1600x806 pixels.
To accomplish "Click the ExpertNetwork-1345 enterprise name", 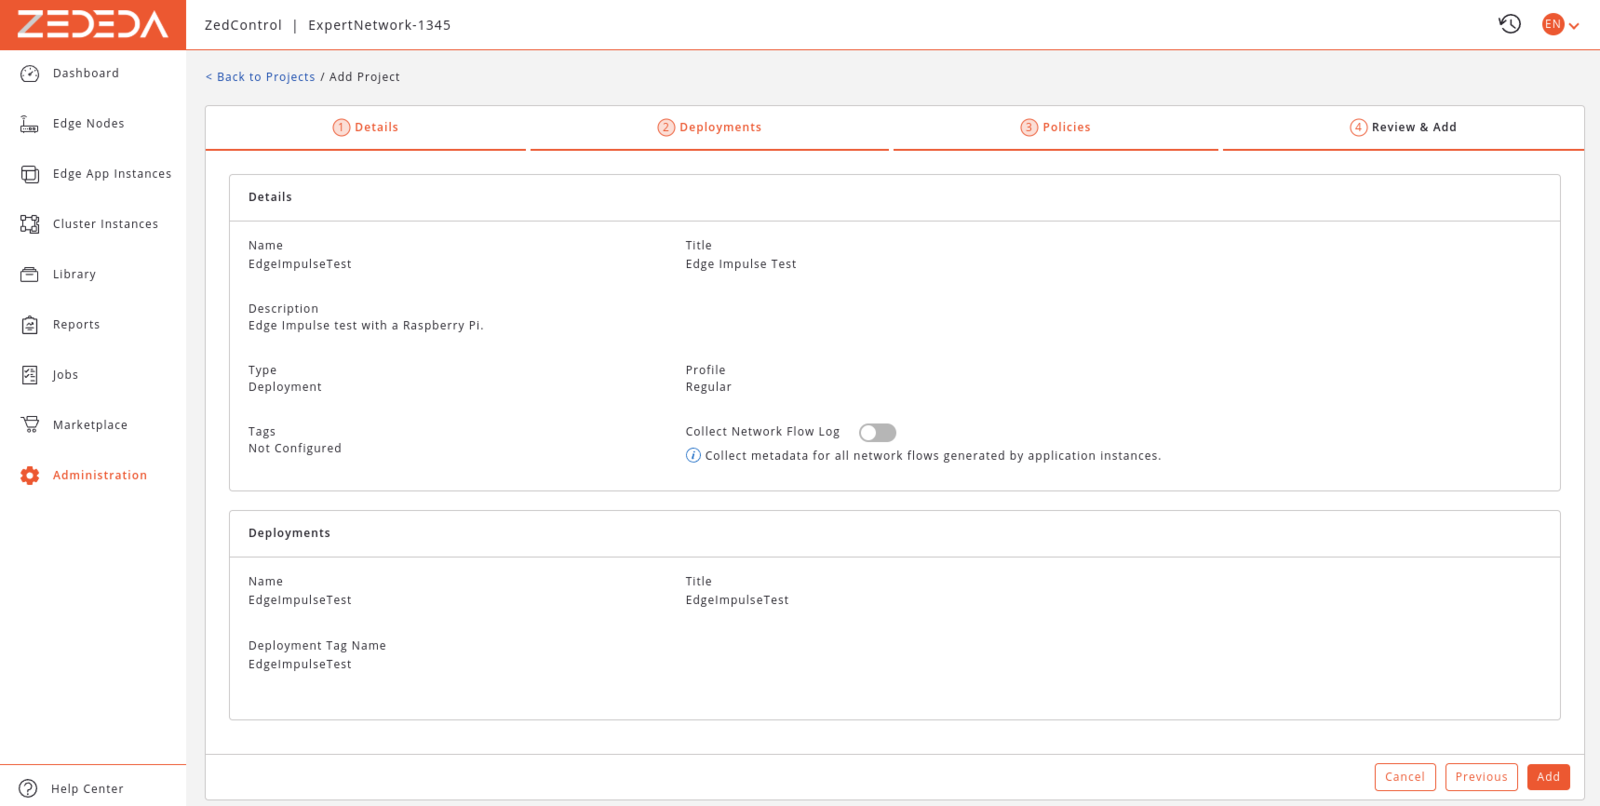I will 379,25.
